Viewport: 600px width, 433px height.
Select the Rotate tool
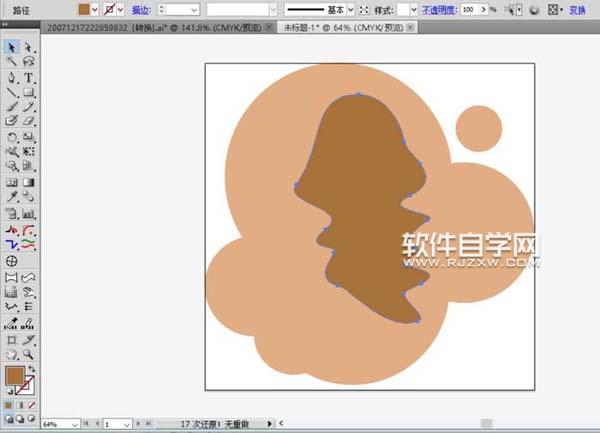pos(11,137)
